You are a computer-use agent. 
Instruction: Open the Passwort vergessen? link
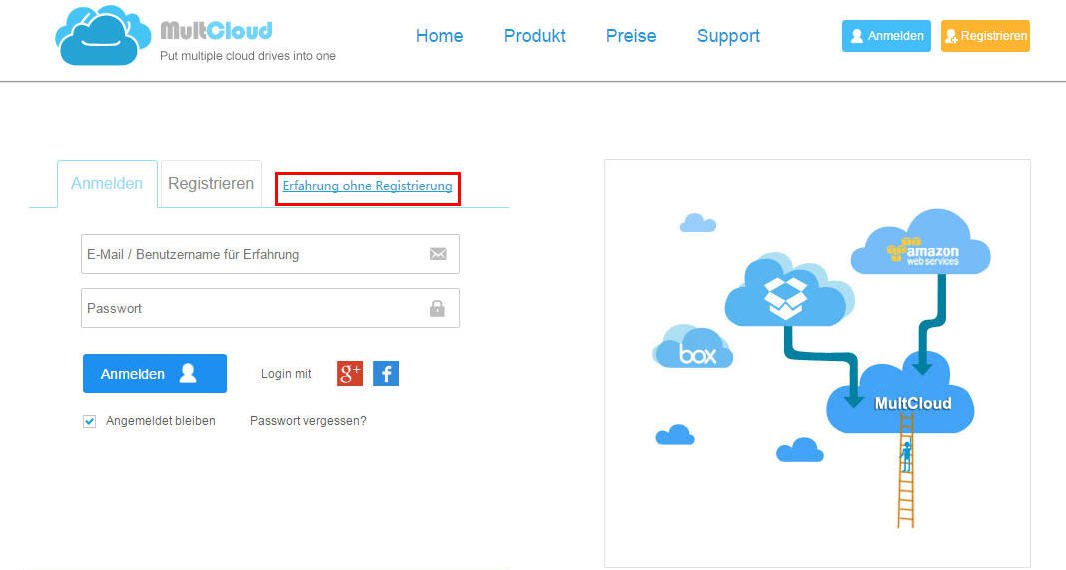pyautogui.click(x=308, y=421)
